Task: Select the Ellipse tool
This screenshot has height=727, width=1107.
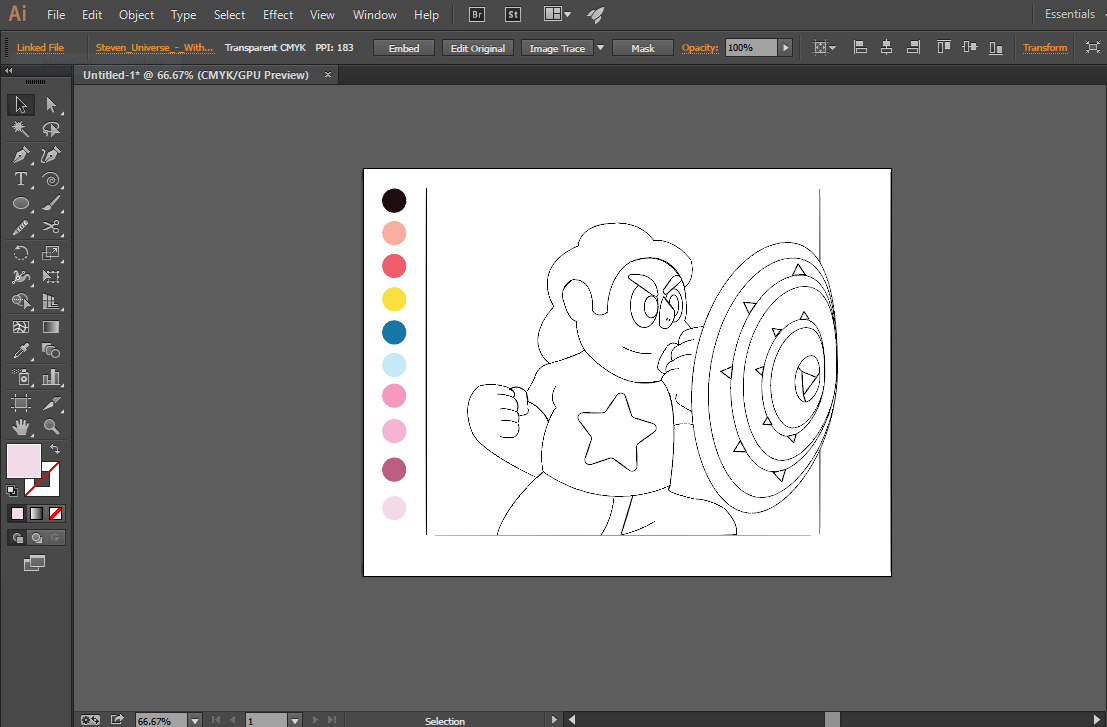Action: click(20, 203)
